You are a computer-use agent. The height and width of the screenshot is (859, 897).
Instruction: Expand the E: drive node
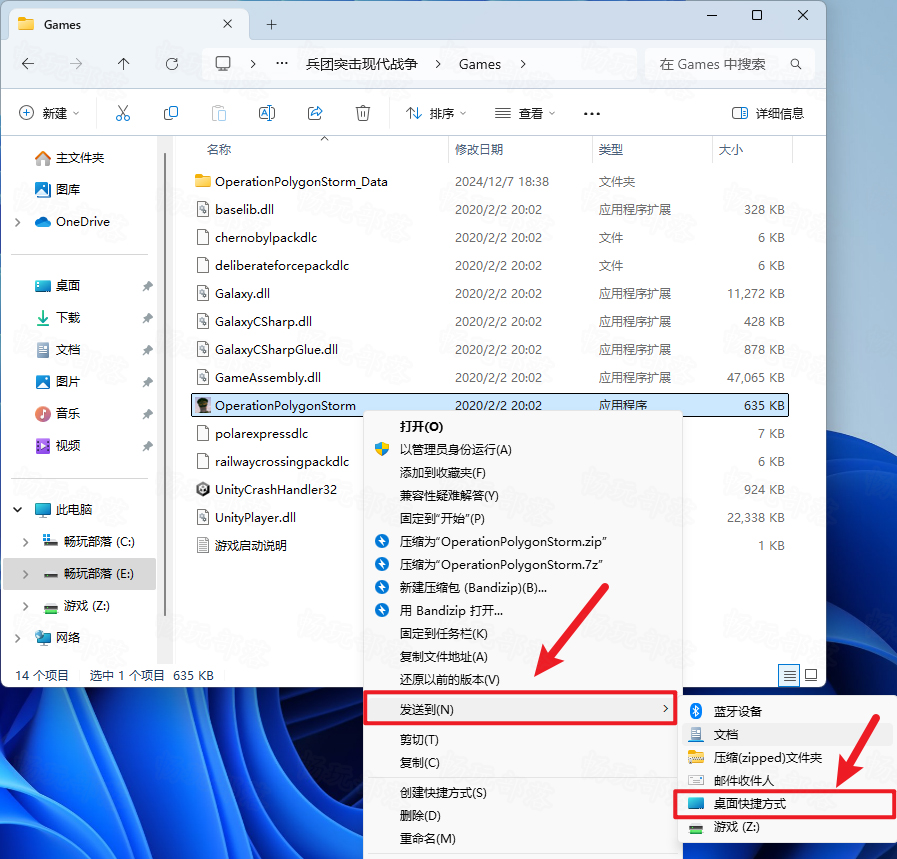[x=25, y=574]
